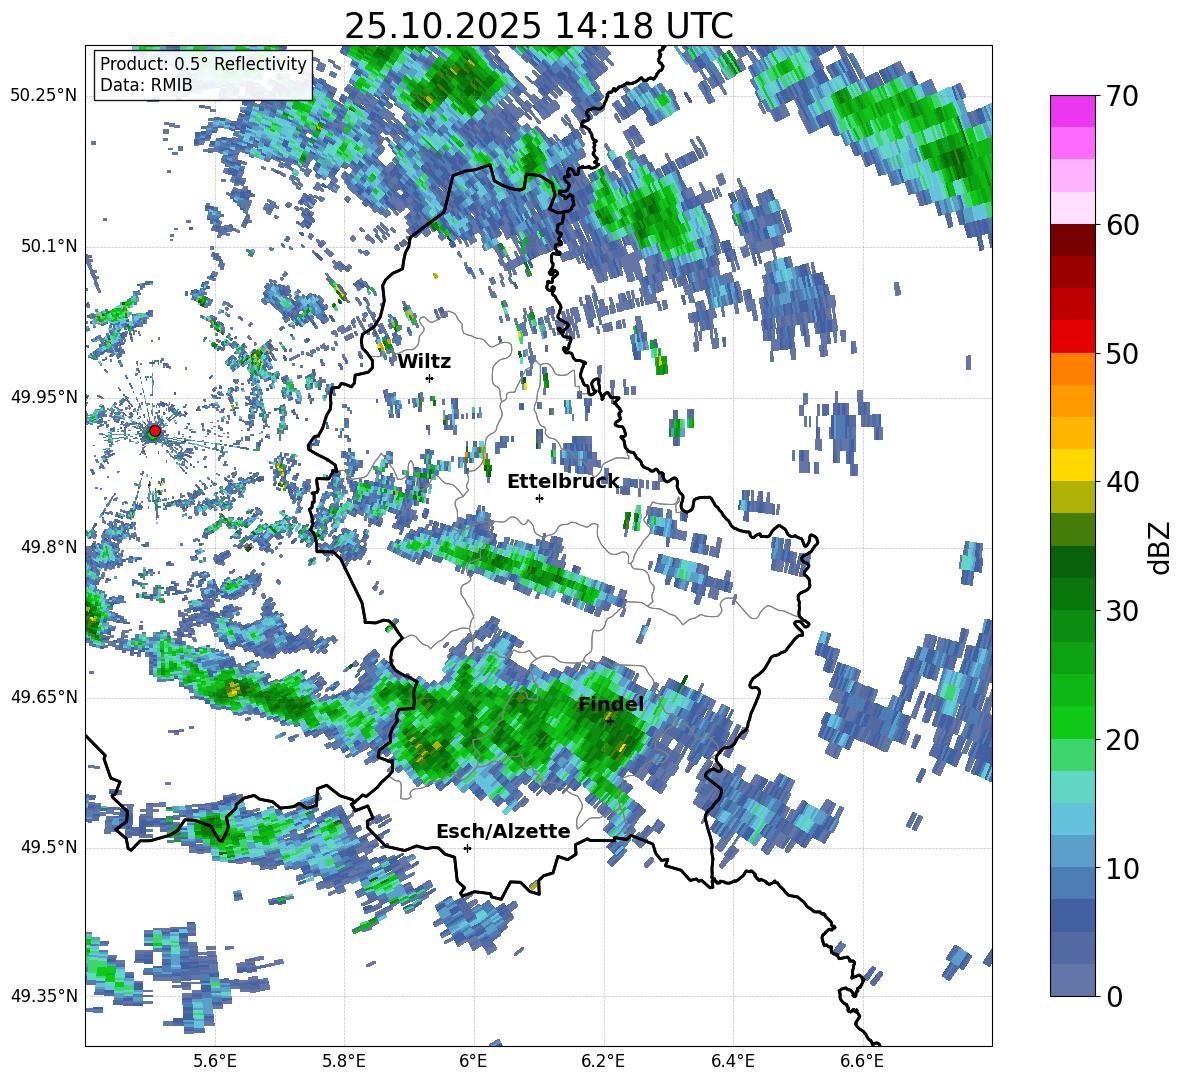
Task: Select the Findel city label
Action: click(x=611, y=704)
